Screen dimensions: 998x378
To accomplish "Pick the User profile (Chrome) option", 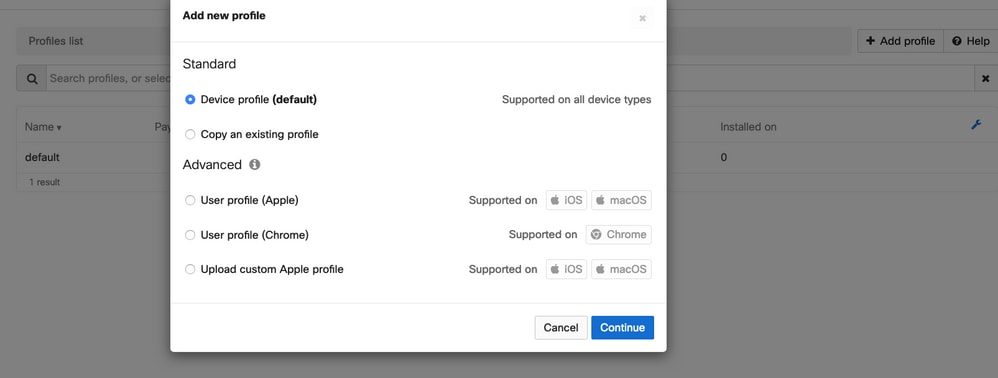I will (190, 235).
